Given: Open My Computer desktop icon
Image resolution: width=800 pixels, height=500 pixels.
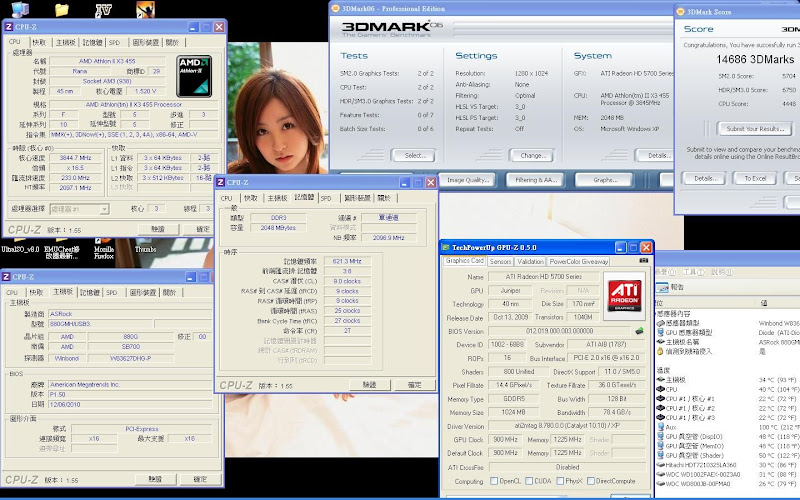Looking at the screenshot, I should click(19, 9).
